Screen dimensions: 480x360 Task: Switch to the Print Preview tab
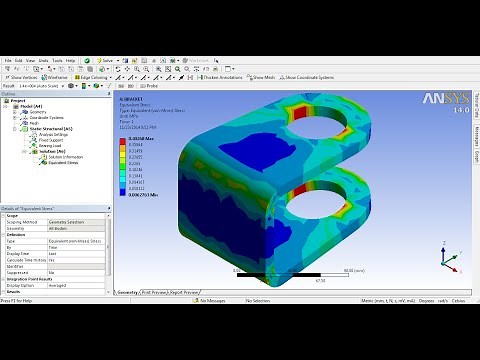click(x=154, y=292)
